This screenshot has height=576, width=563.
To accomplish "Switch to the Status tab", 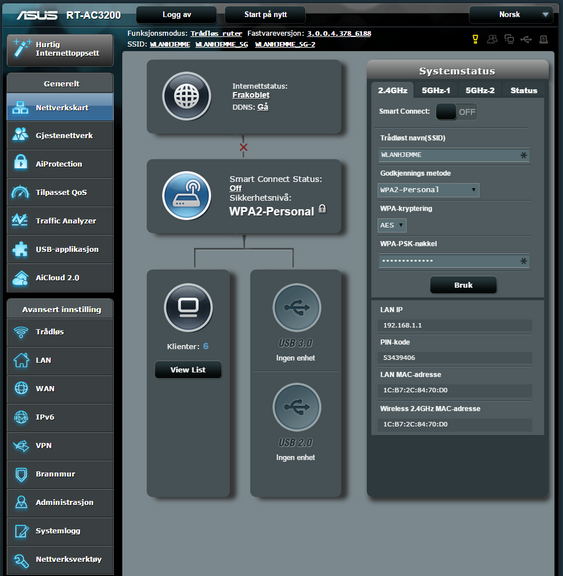I will coord(523,90).
